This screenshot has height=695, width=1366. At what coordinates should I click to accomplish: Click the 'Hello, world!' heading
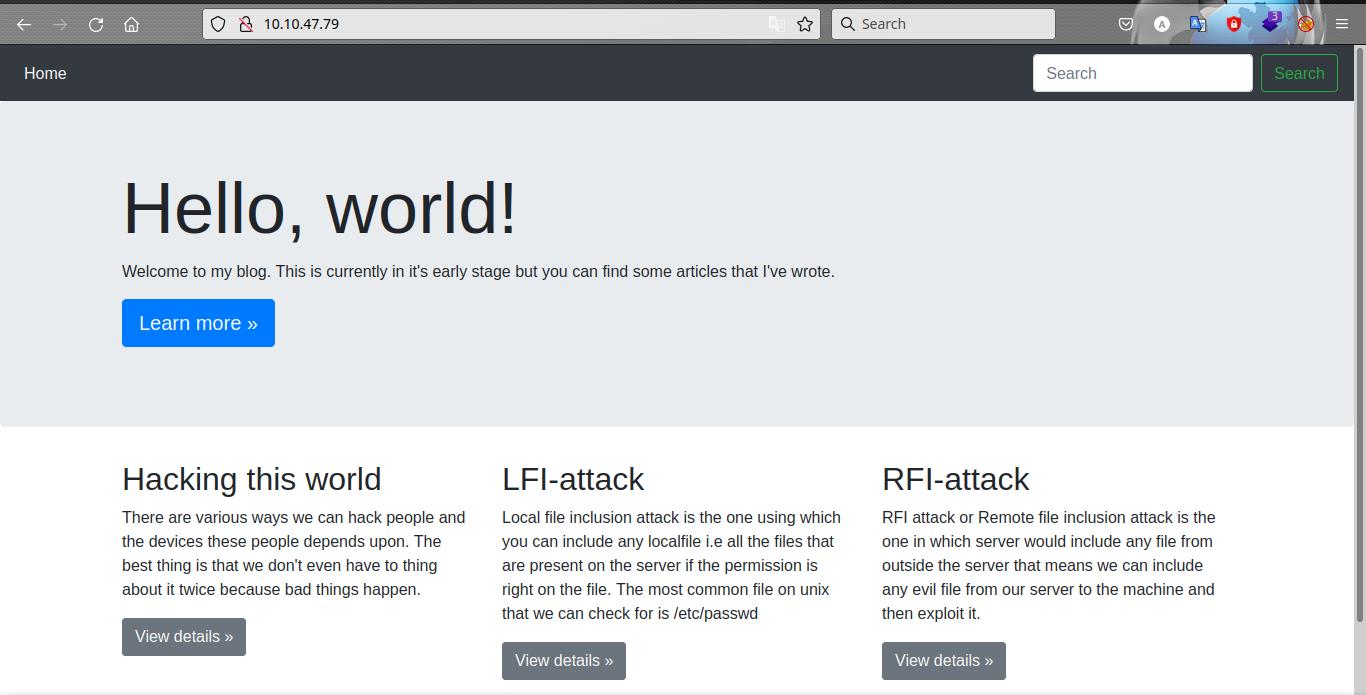[320, 208]
